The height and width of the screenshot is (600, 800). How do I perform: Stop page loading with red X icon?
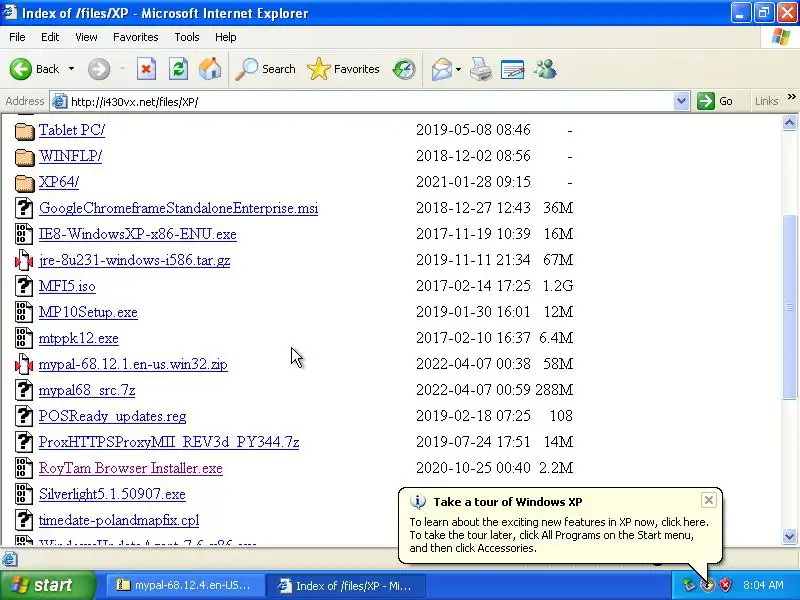coord(146,69)
